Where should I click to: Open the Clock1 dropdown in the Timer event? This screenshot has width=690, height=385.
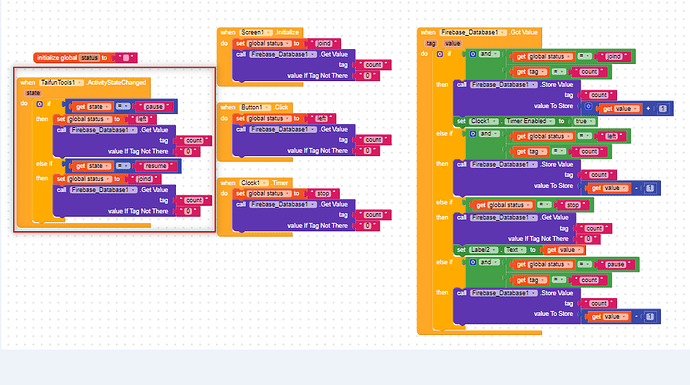[254, 183]
